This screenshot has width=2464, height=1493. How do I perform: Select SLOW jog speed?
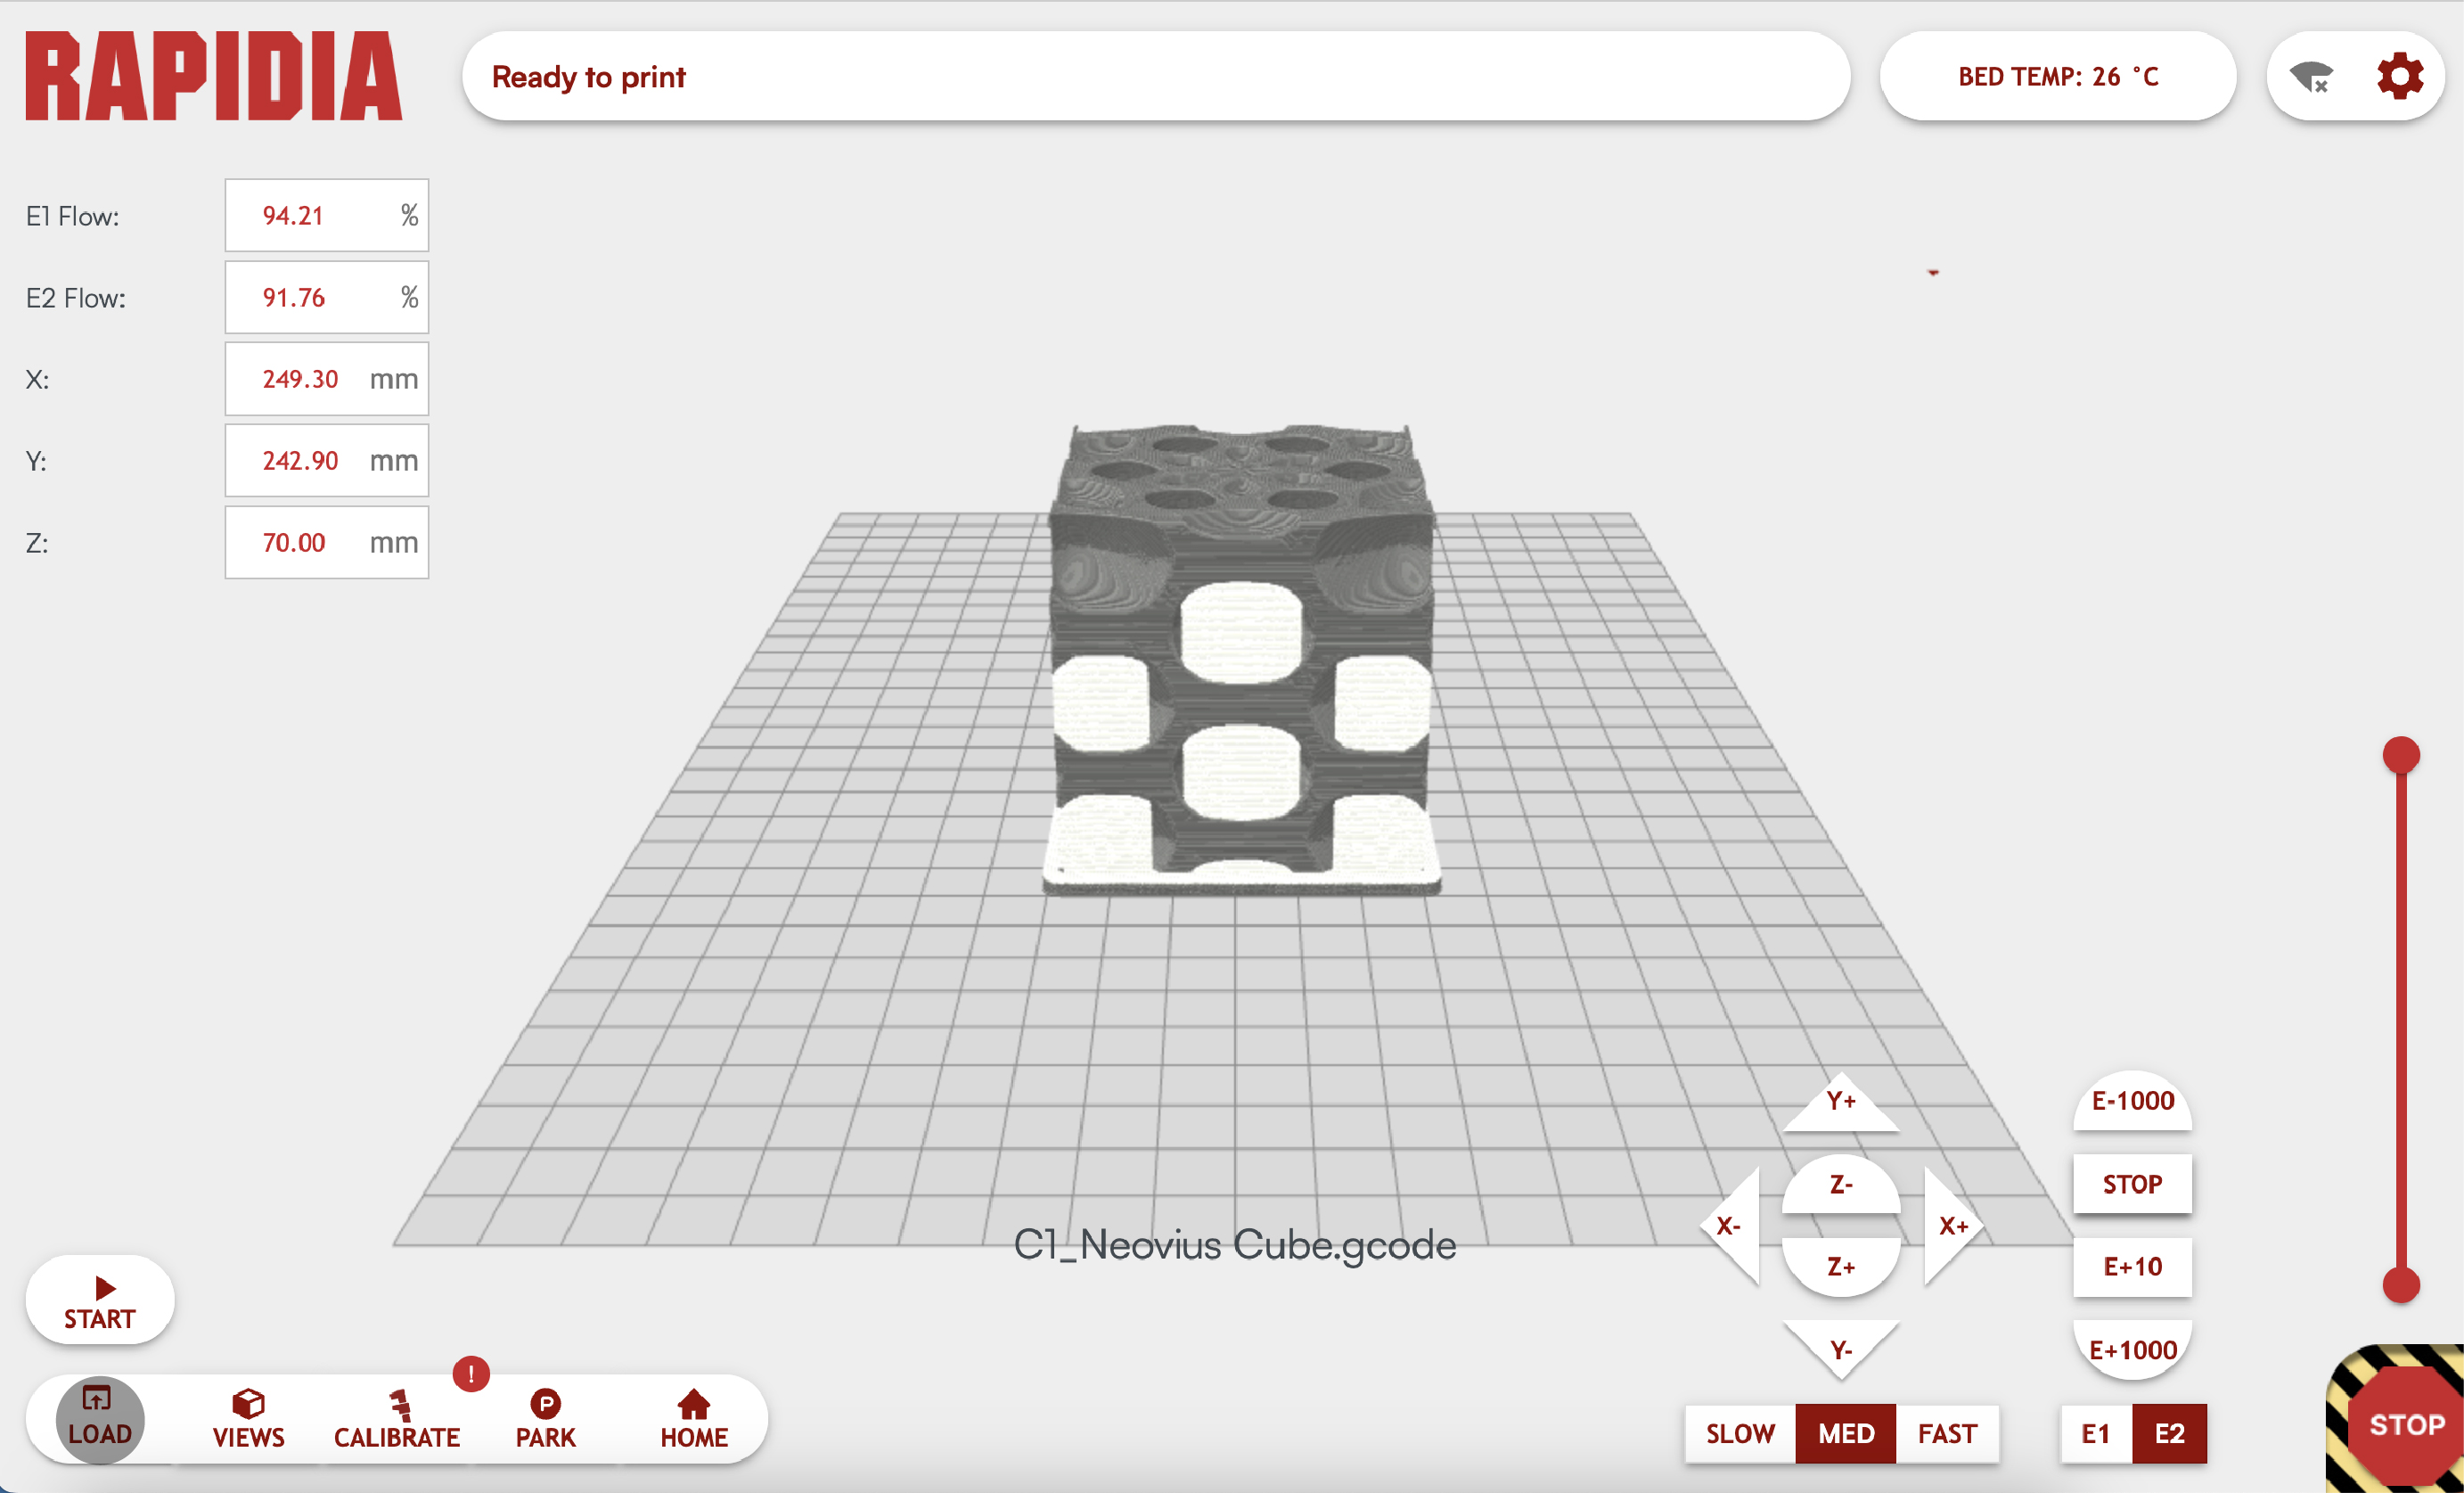click(x=1740, y=1433)
